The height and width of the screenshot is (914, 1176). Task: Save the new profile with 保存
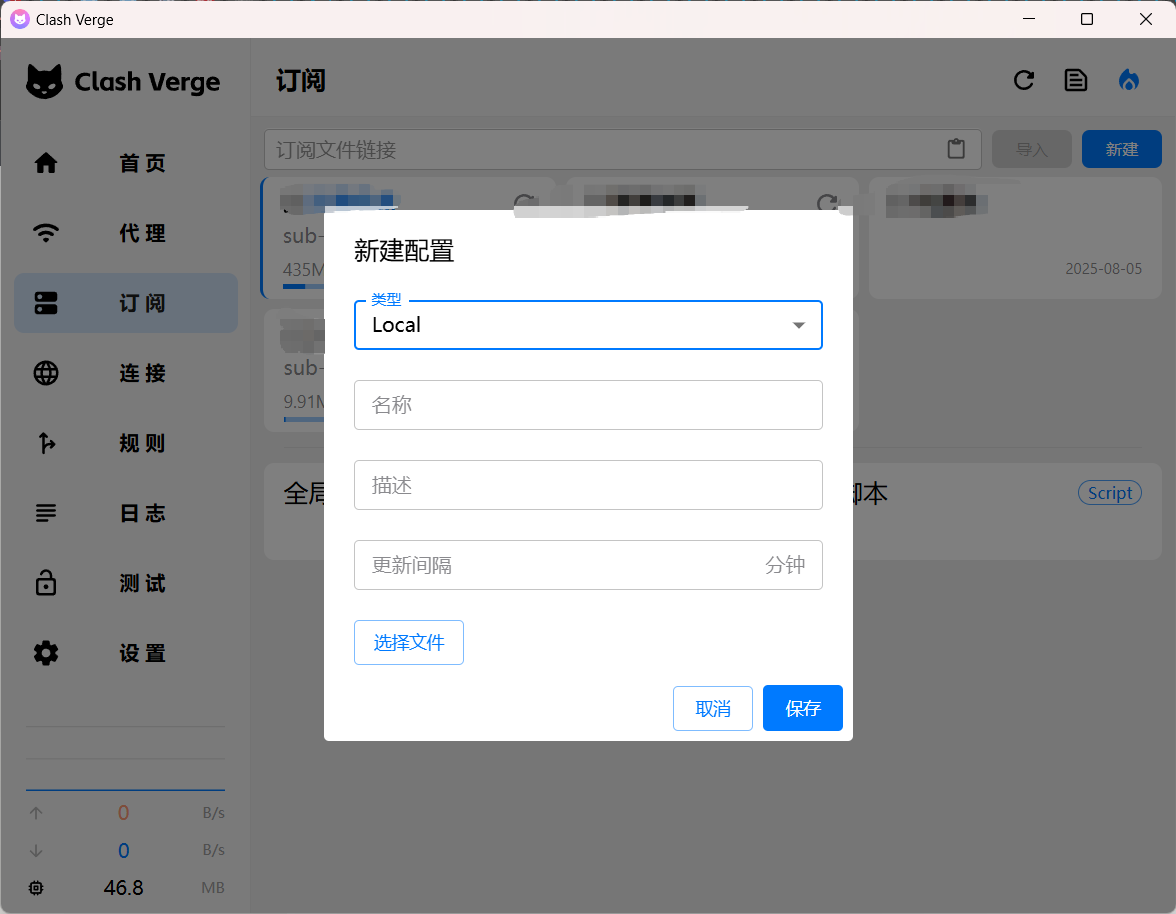tap(803, 708)
